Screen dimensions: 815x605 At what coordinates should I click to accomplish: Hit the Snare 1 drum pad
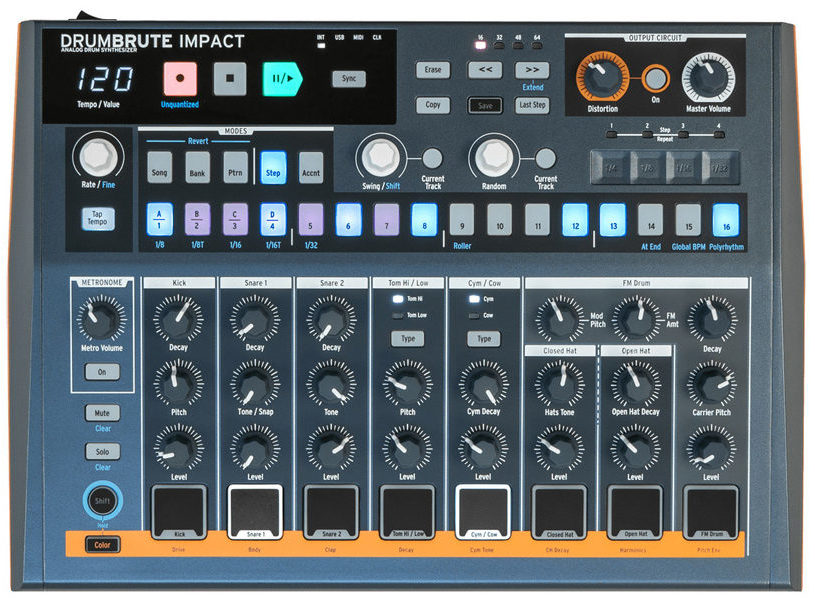(x=255, y=511)
